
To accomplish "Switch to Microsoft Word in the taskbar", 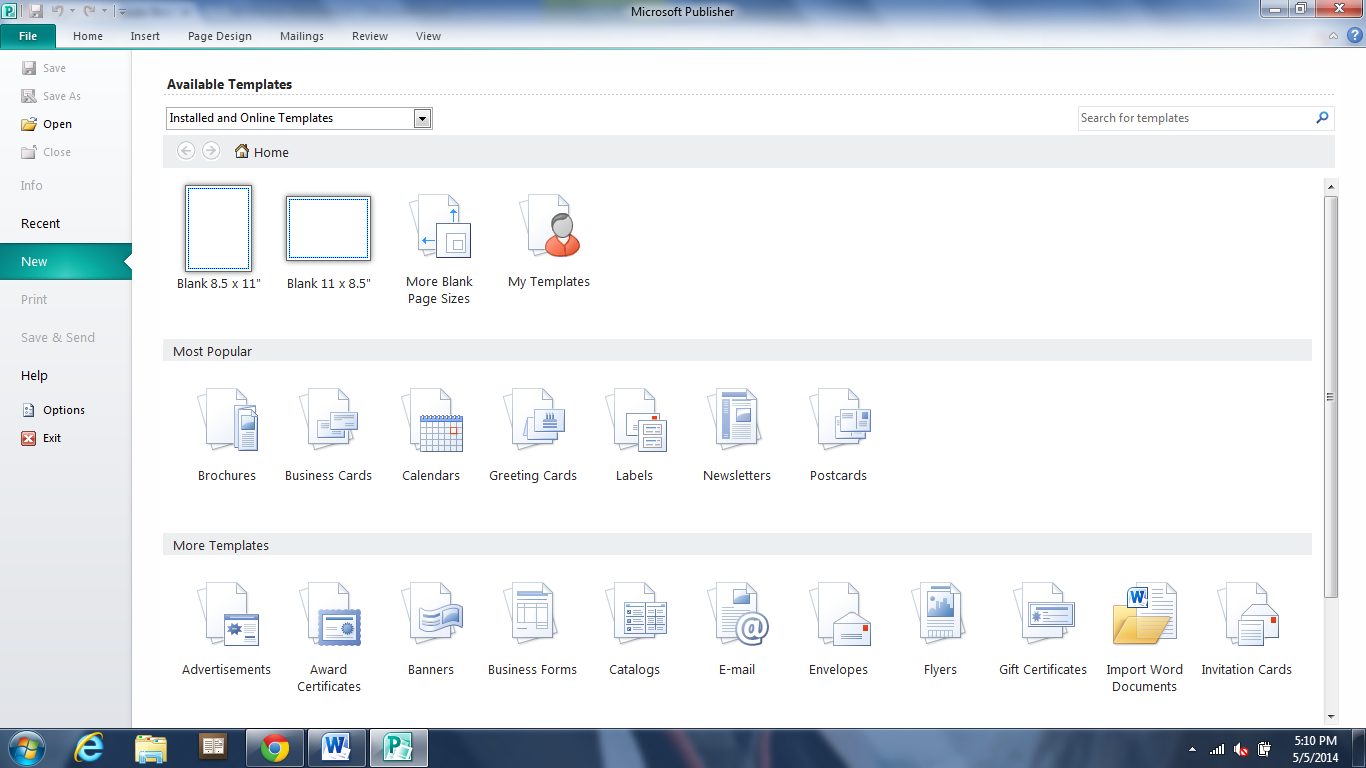I will (337, 748).
